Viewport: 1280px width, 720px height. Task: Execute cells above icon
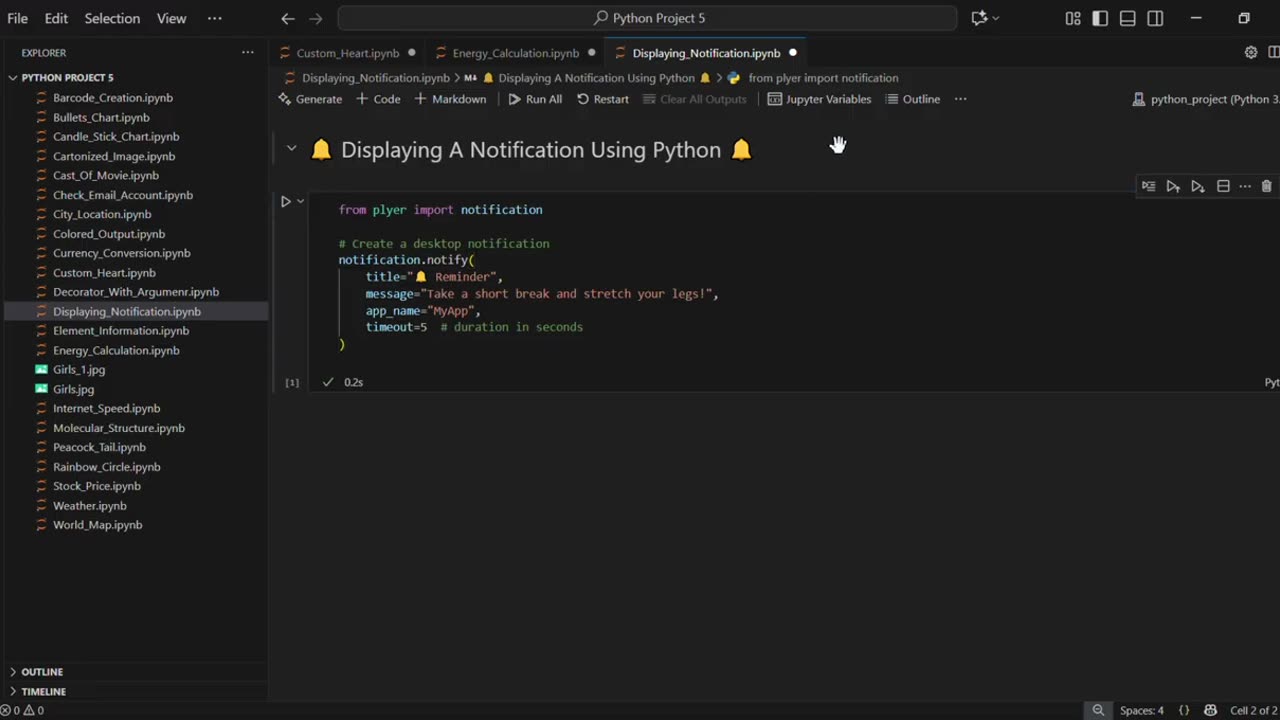pos(1173,186)
